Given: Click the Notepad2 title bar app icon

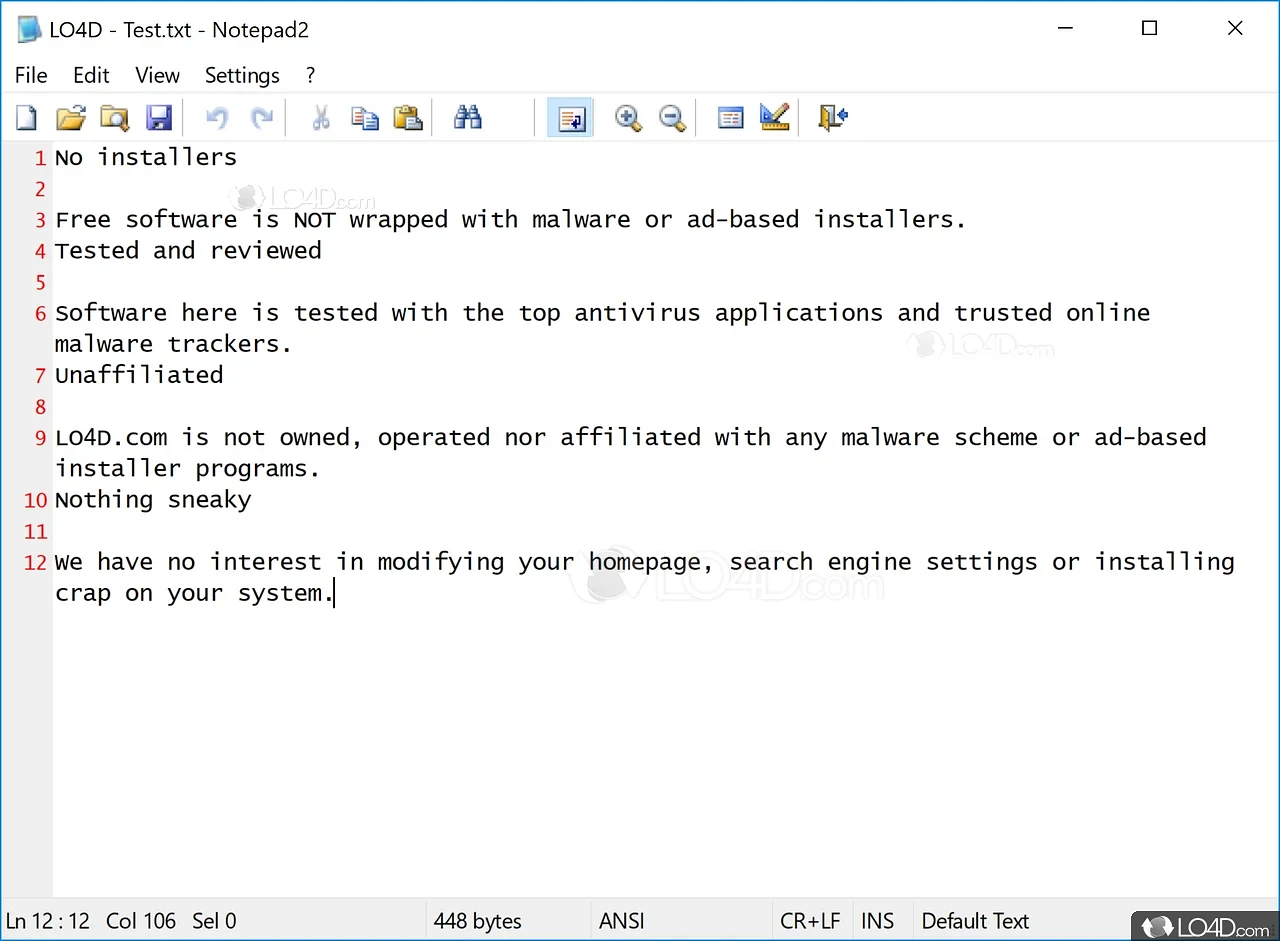Looking at the screenshot, I should 29,30.
